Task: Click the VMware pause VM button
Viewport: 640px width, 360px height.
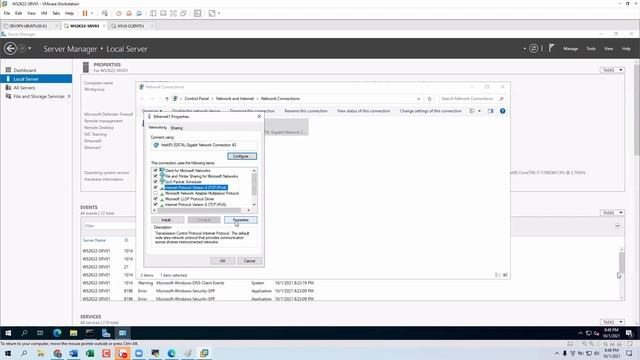Action: (x=85, y=13)
